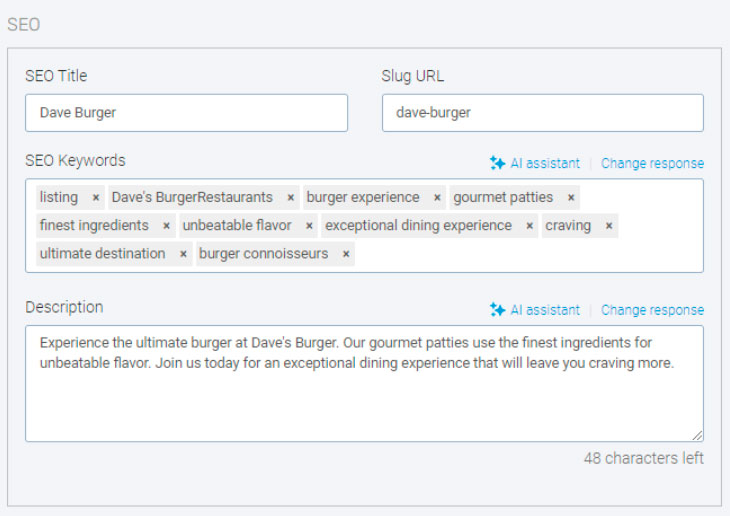Image resolution: width=730 pixels, height=516 pixels.
Task: Open AI assistant link for Description
Action: [545, 310]
